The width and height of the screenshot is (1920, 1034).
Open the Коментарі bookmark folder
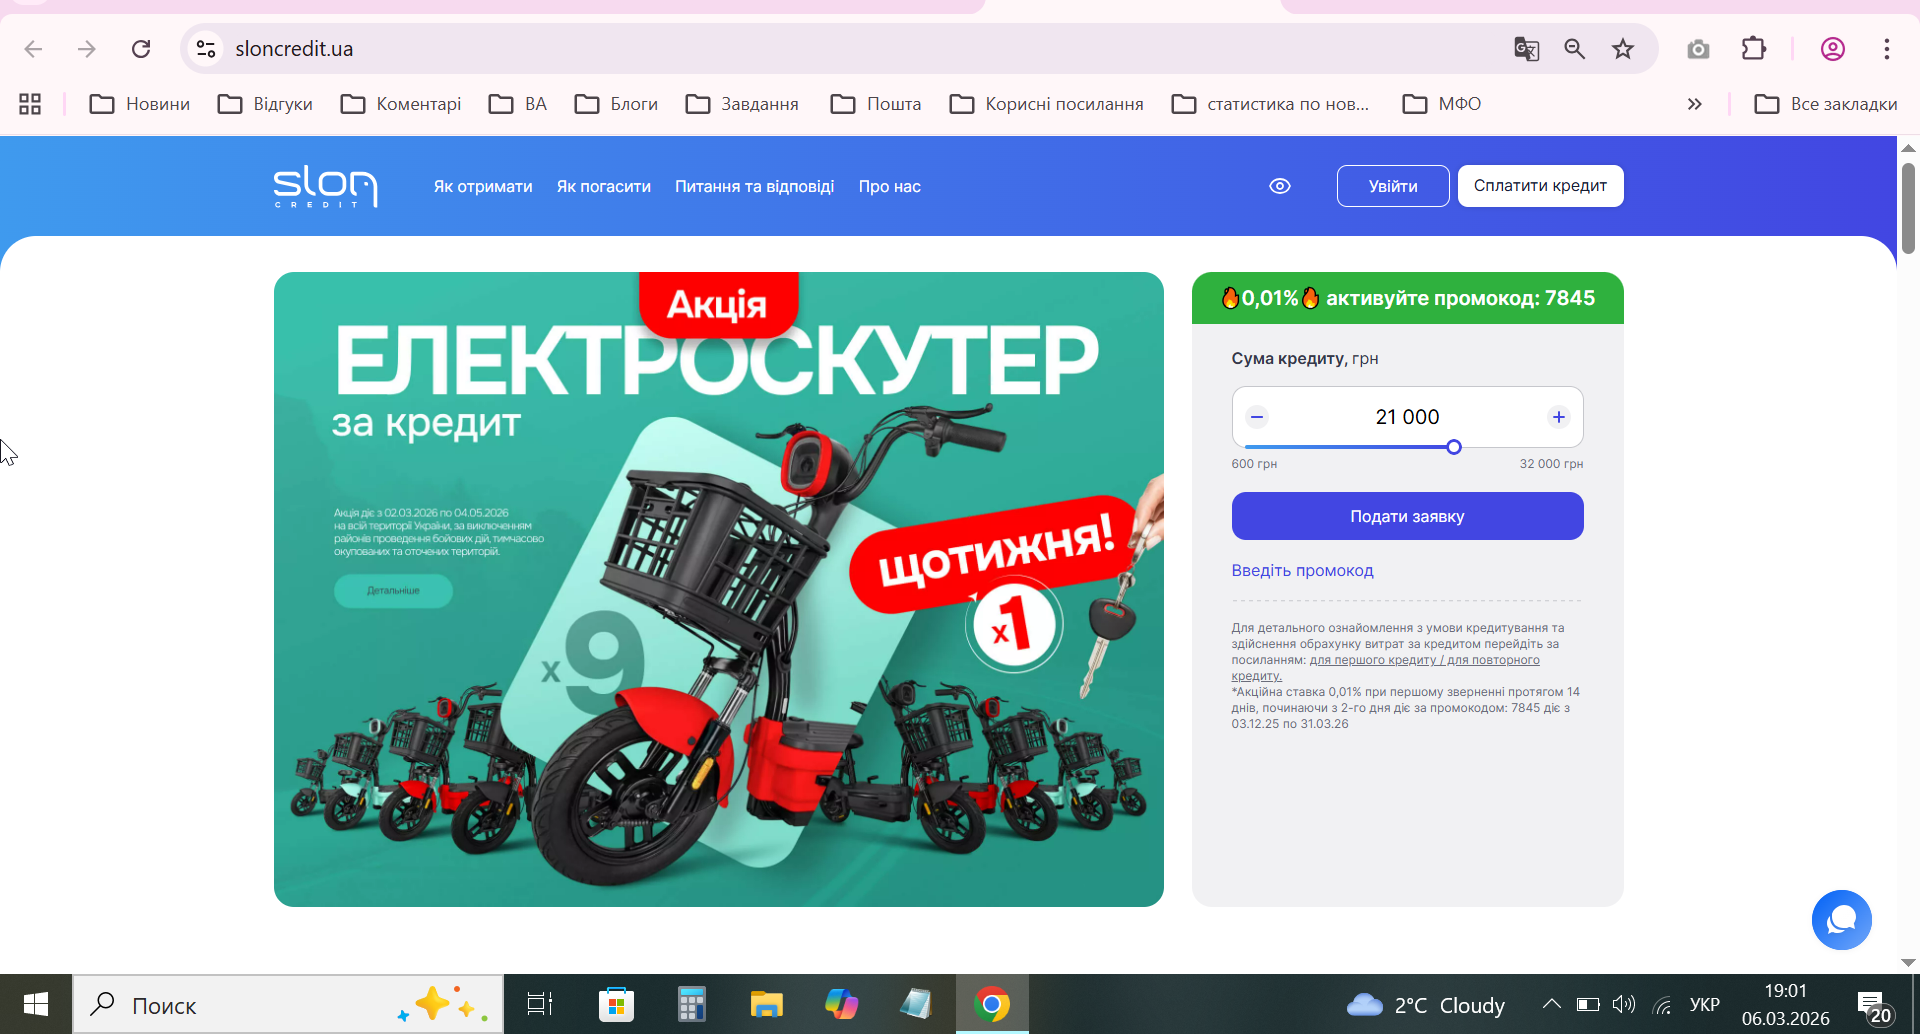[401, 104]
